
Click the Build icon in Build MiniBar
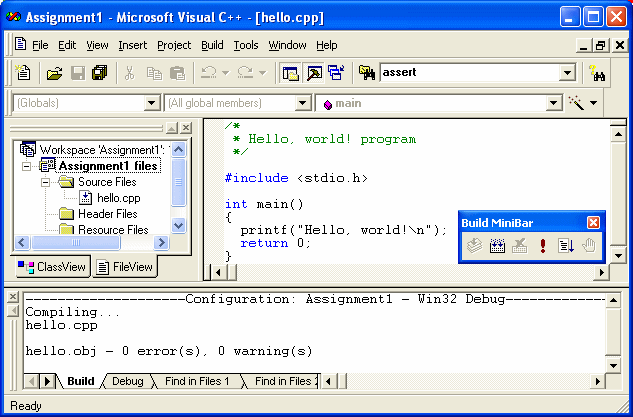pos(497,245)
